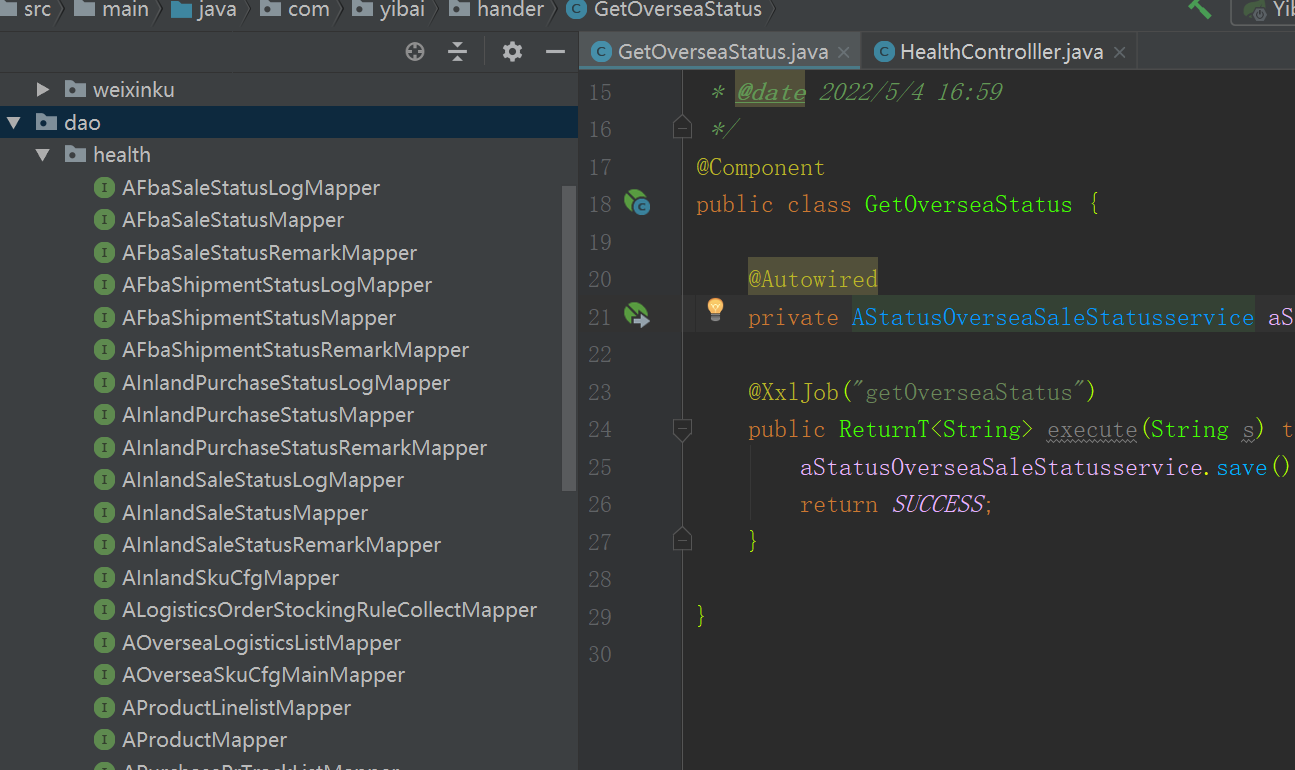This screenshot has height=770, width=1295.
Task: Select AFbaShipmentStatusRemarkMapper in the tree
Action: point(295,350)
